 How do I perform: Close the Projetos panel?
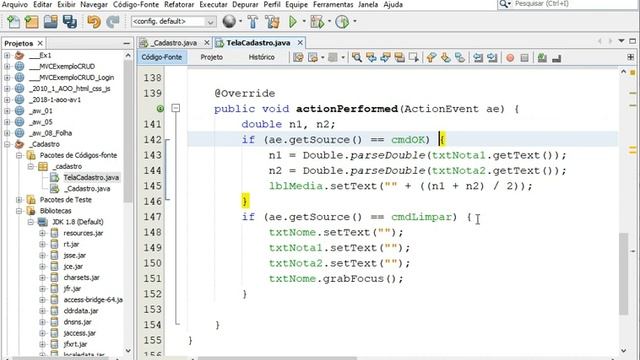(x=40, y=43)
